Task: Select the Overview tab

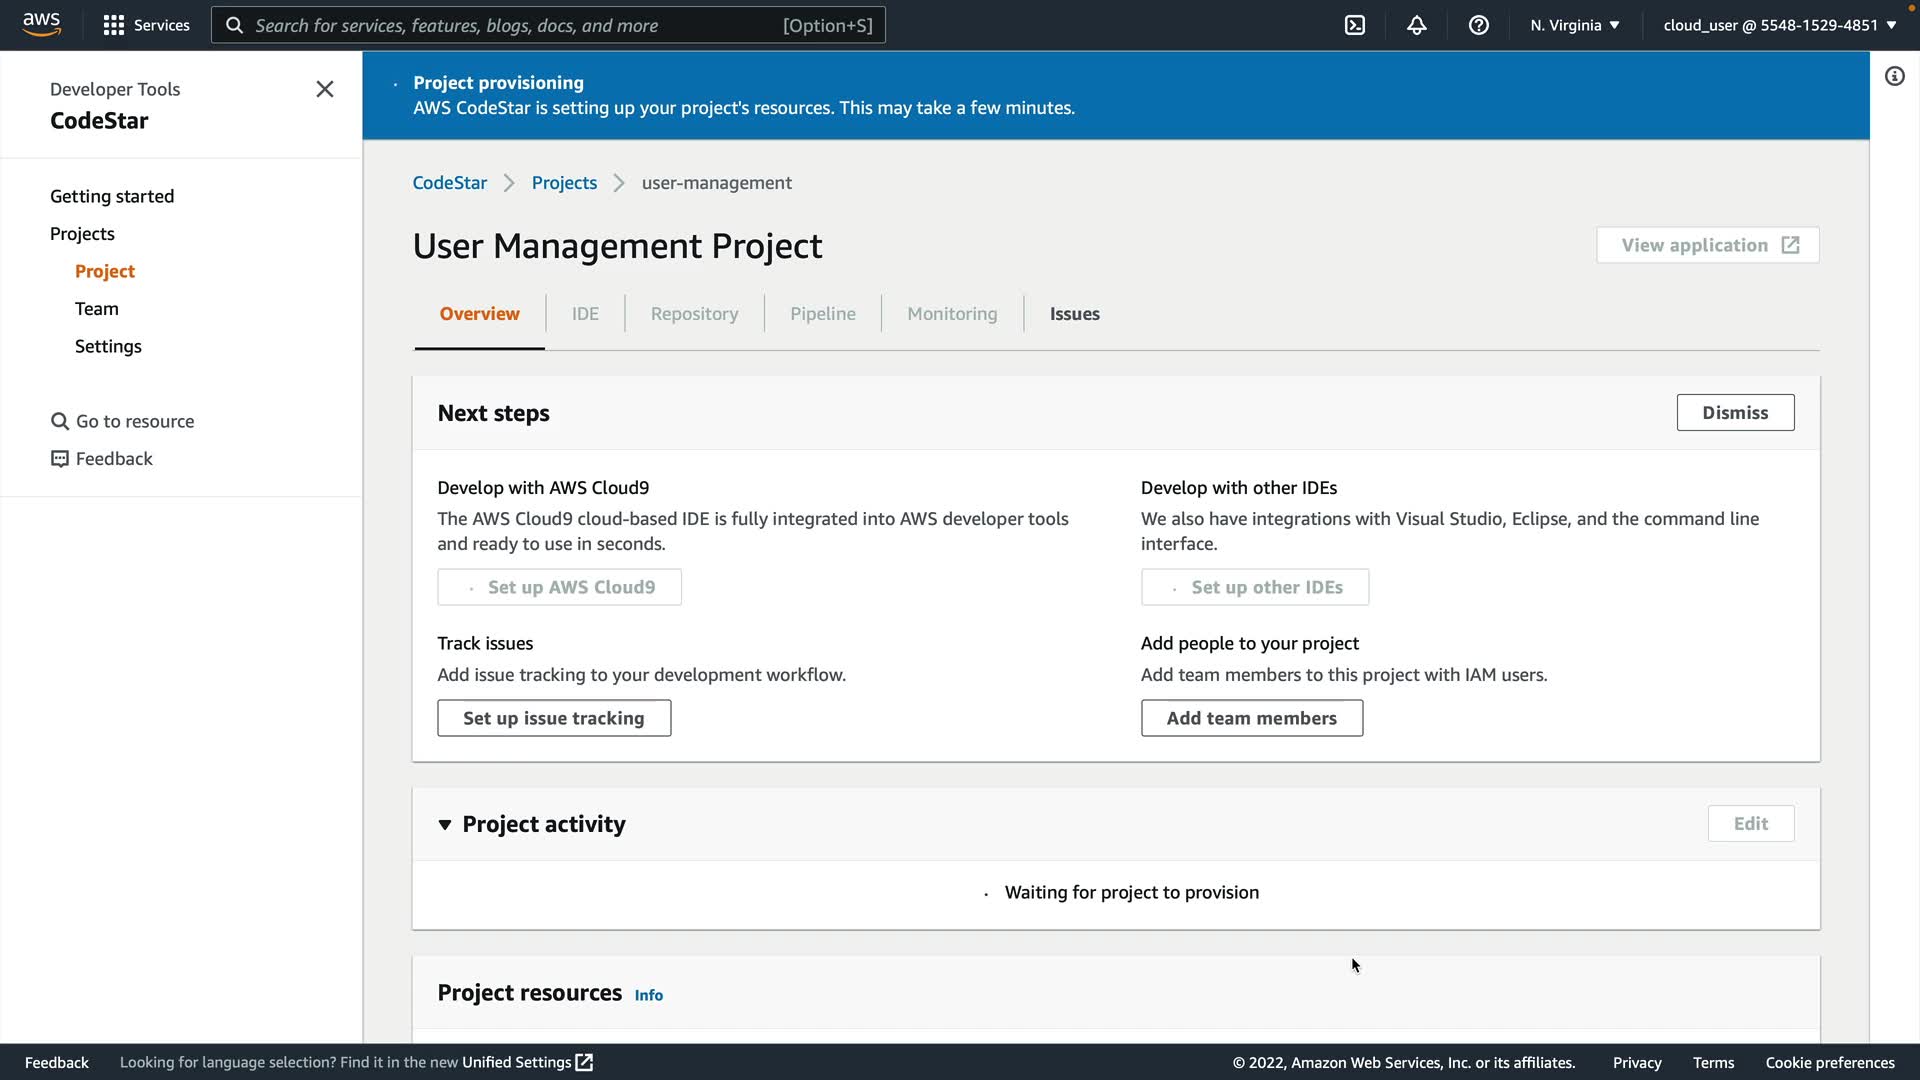Action: click(479, 313)
